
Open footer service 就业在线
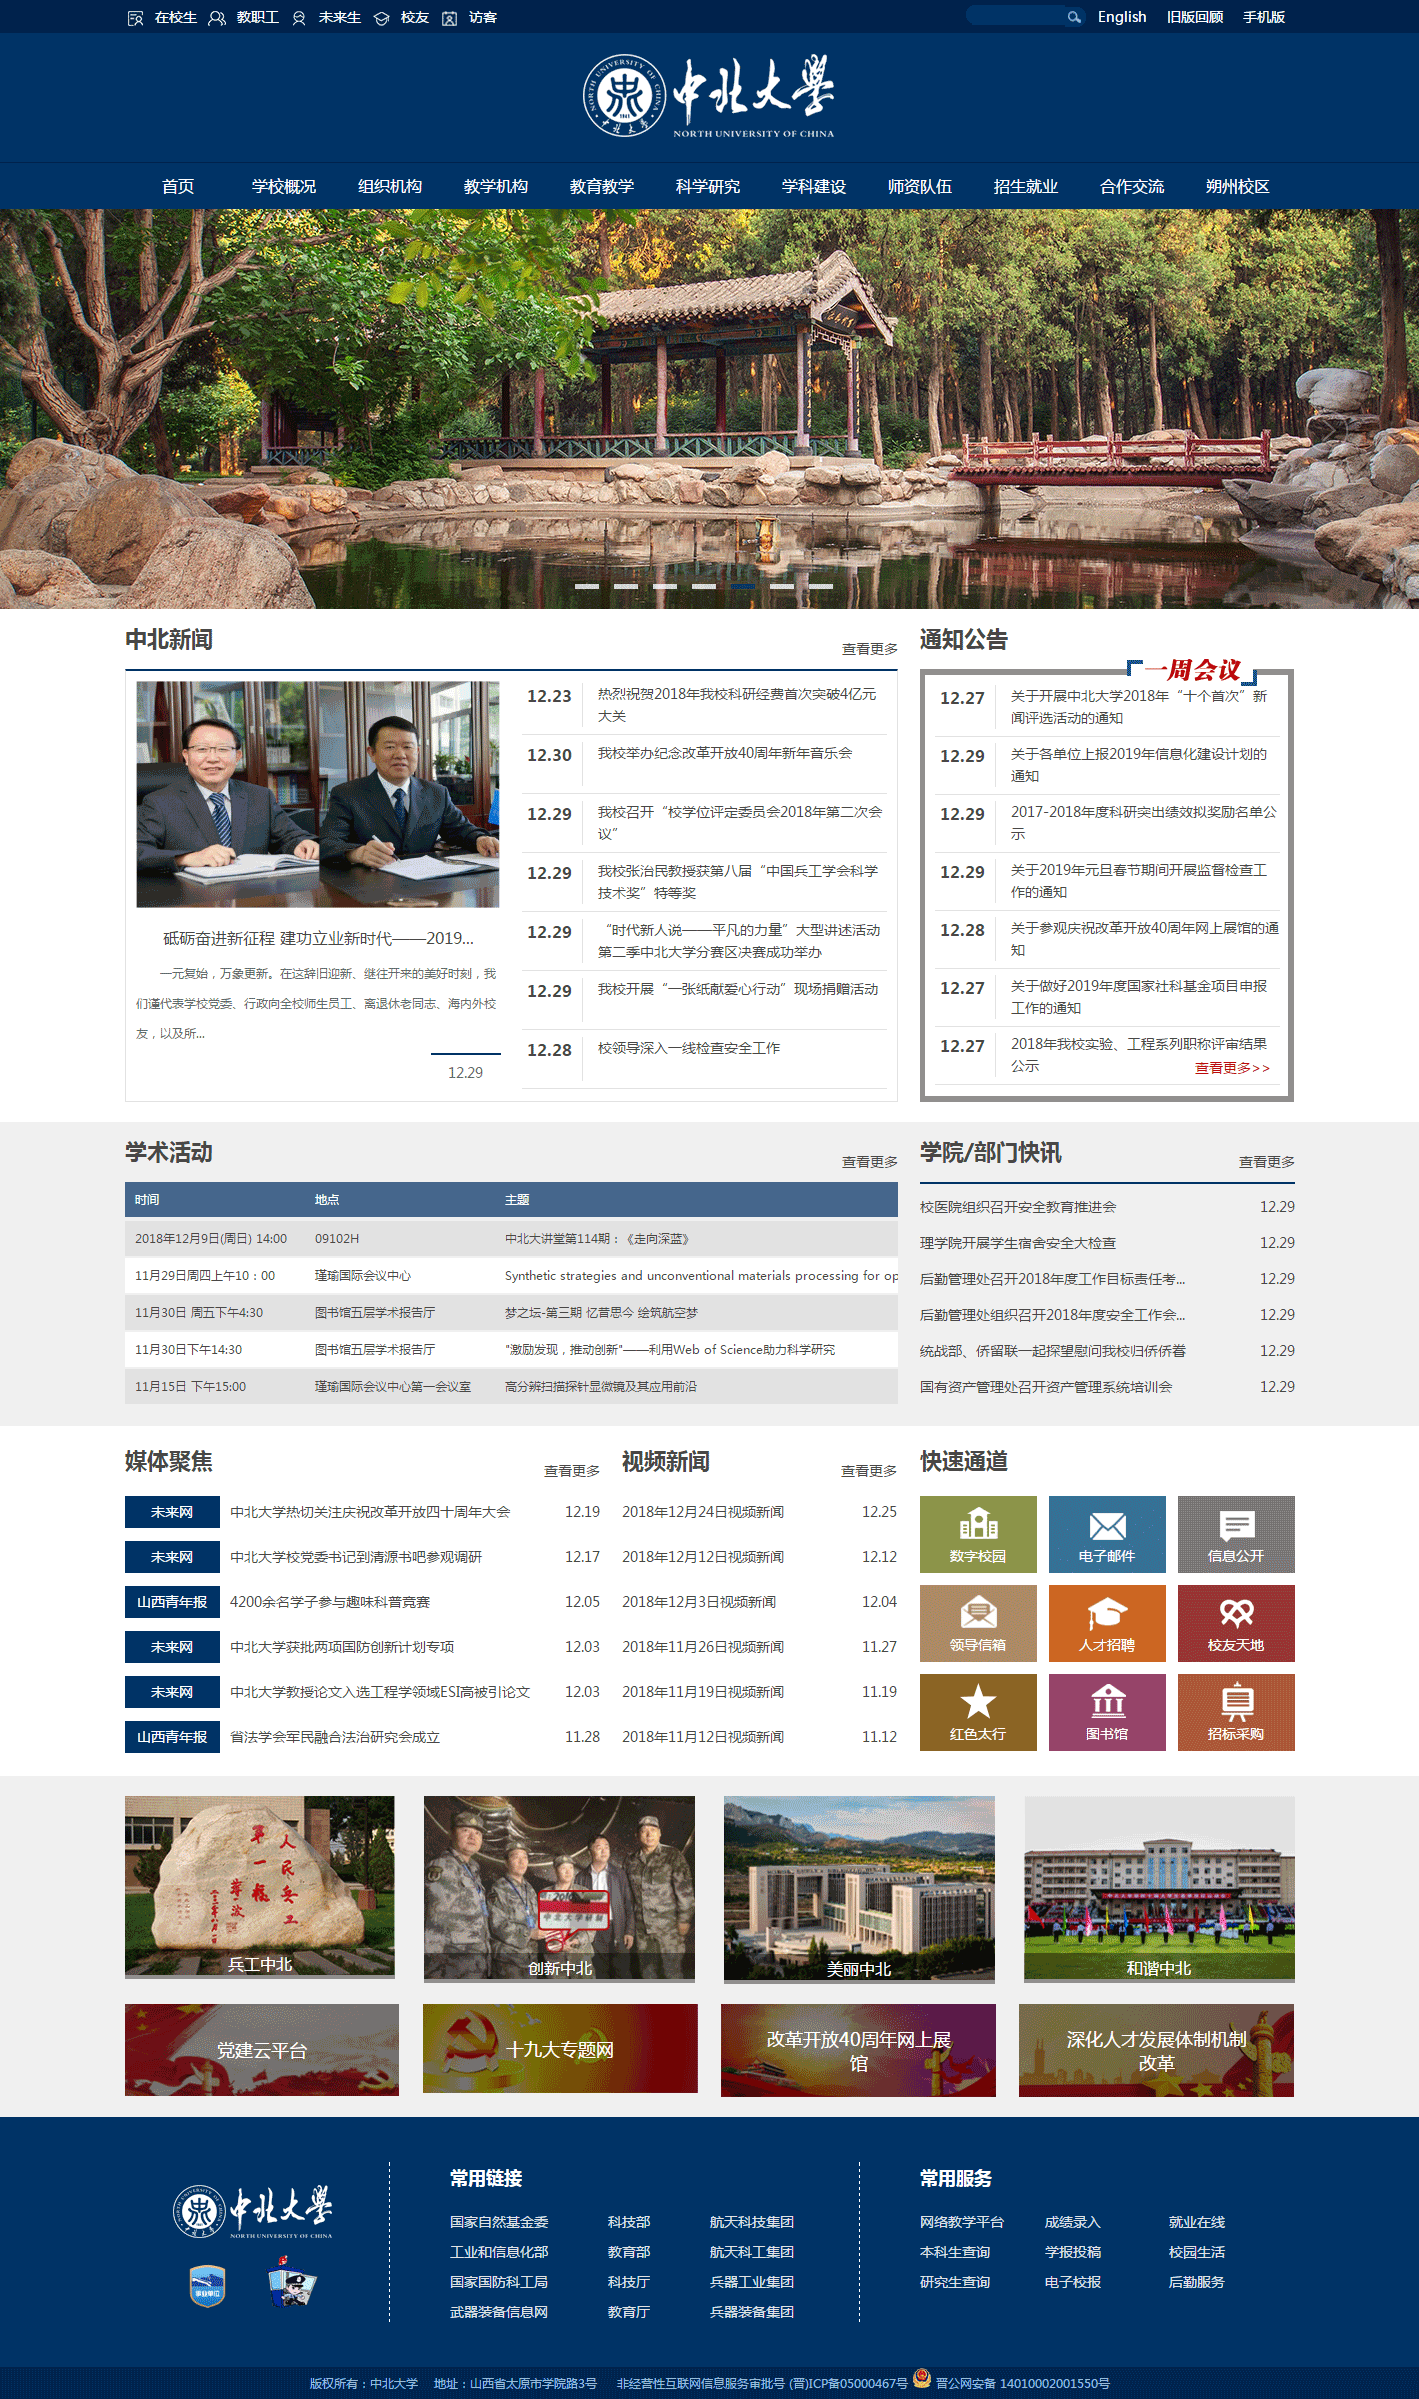click(x=1197, y=2222)
